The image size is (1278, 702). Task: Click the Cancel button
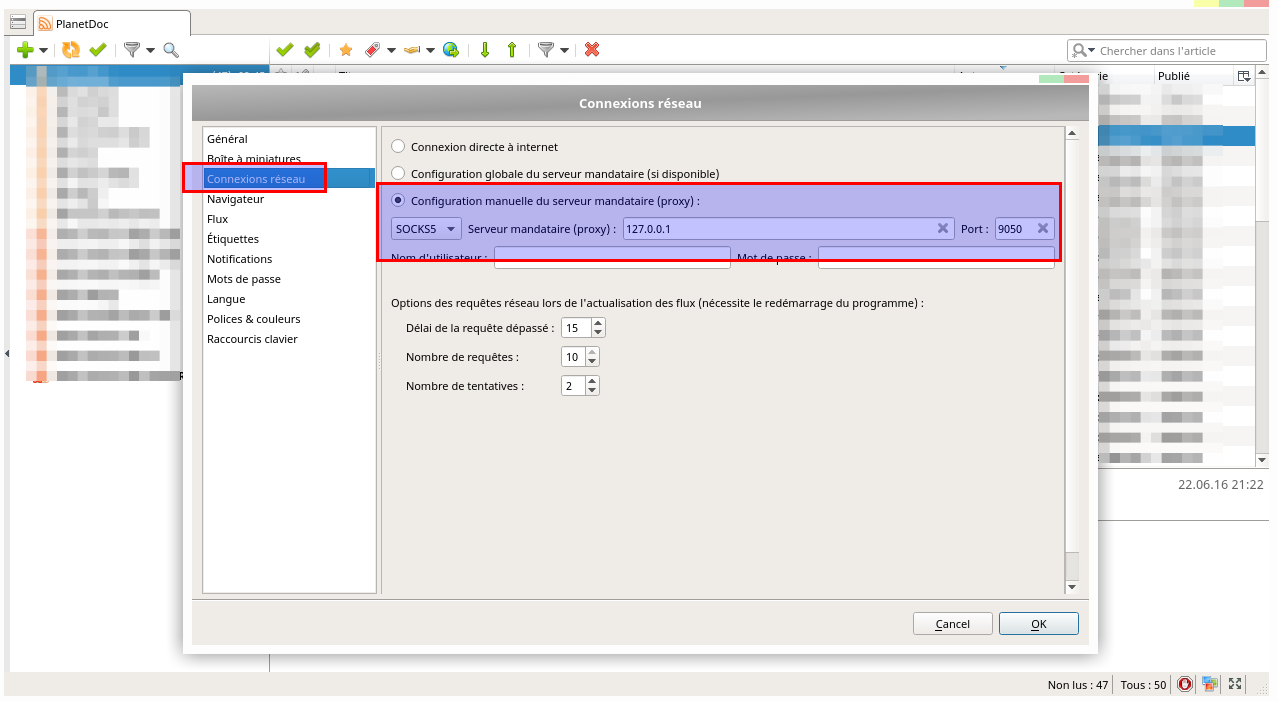(953, 624)
